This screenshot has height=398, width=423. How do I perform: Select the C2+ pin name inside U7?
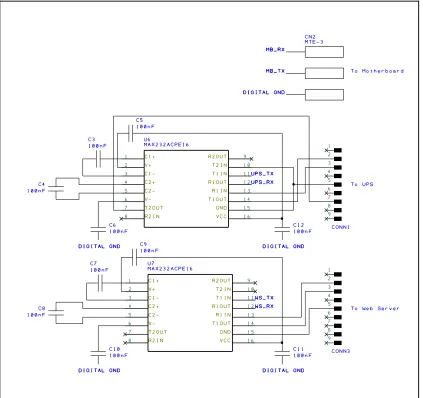pyautogui.click(x=154, y=306)
